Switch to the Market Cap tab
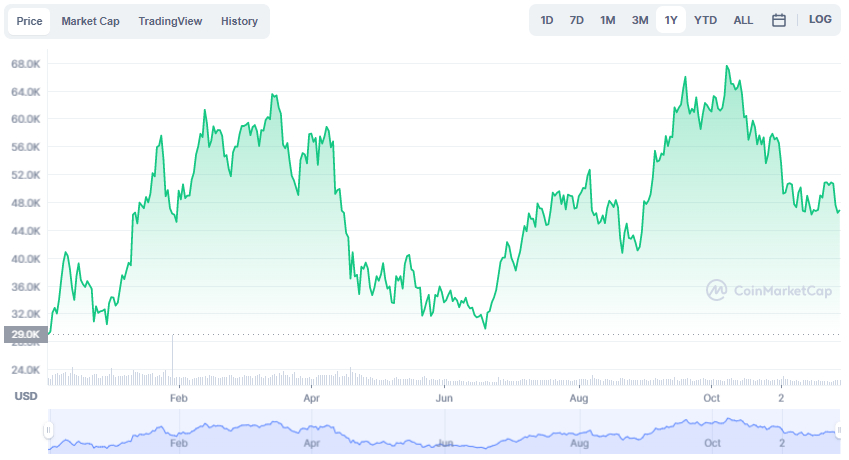Viewport: 849px width, 460px height. pos(90,21)
